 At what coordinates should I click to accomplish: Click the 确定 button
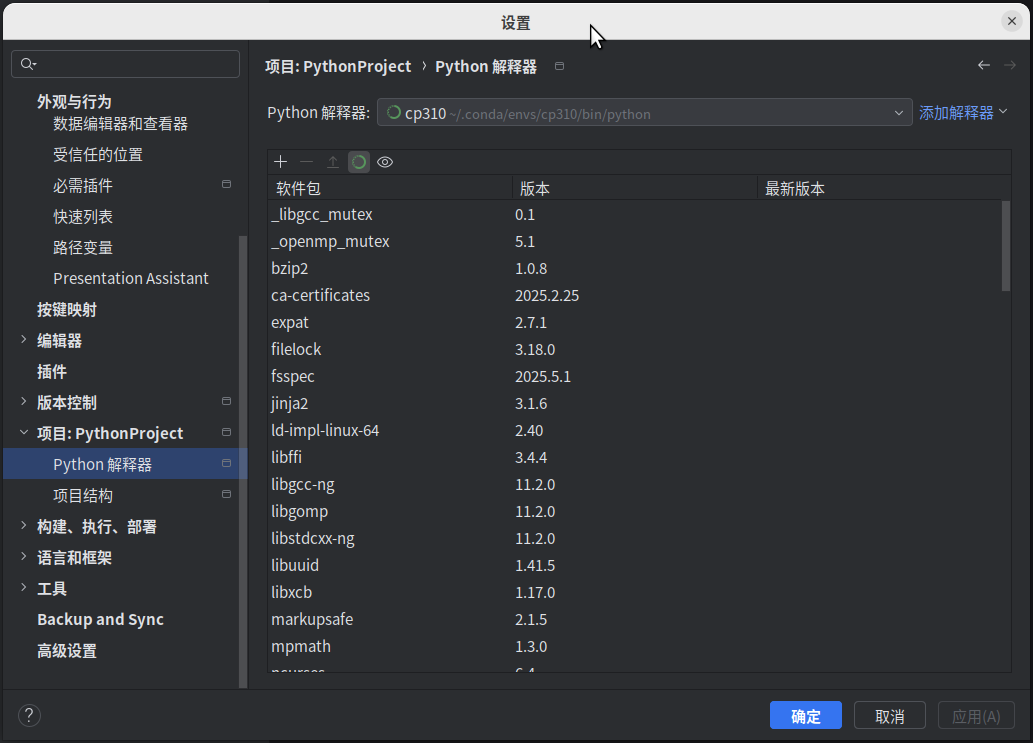[x=805, y=716]
